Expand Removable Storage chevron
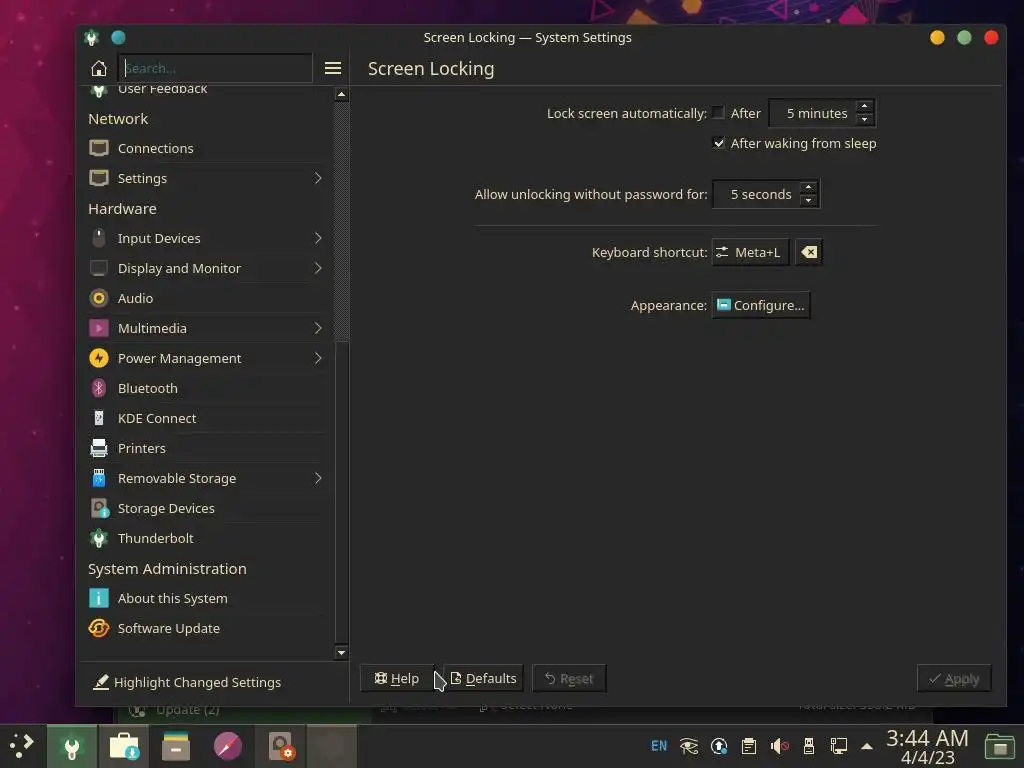Image resolution: width=1024 pixels, height=768 pixels. [318, 479]
